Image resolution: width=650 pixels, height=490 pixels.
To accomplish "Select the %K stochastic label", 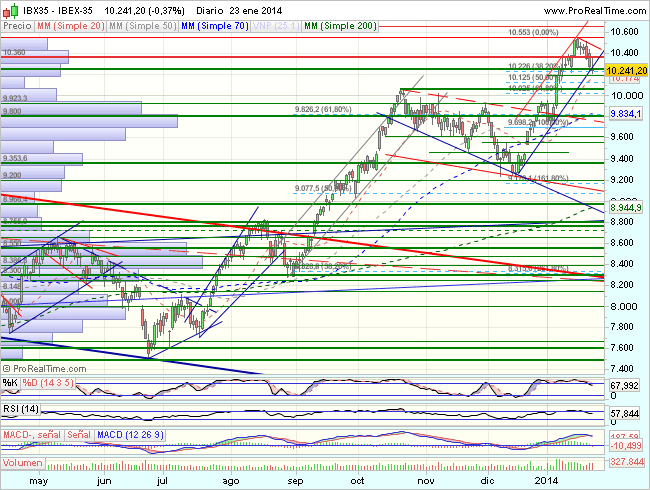I will [10, 382].
